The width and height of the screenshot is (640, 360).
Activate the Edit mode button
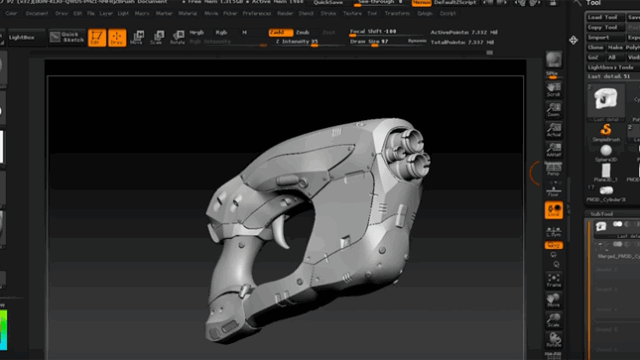(x=97, y=38)
